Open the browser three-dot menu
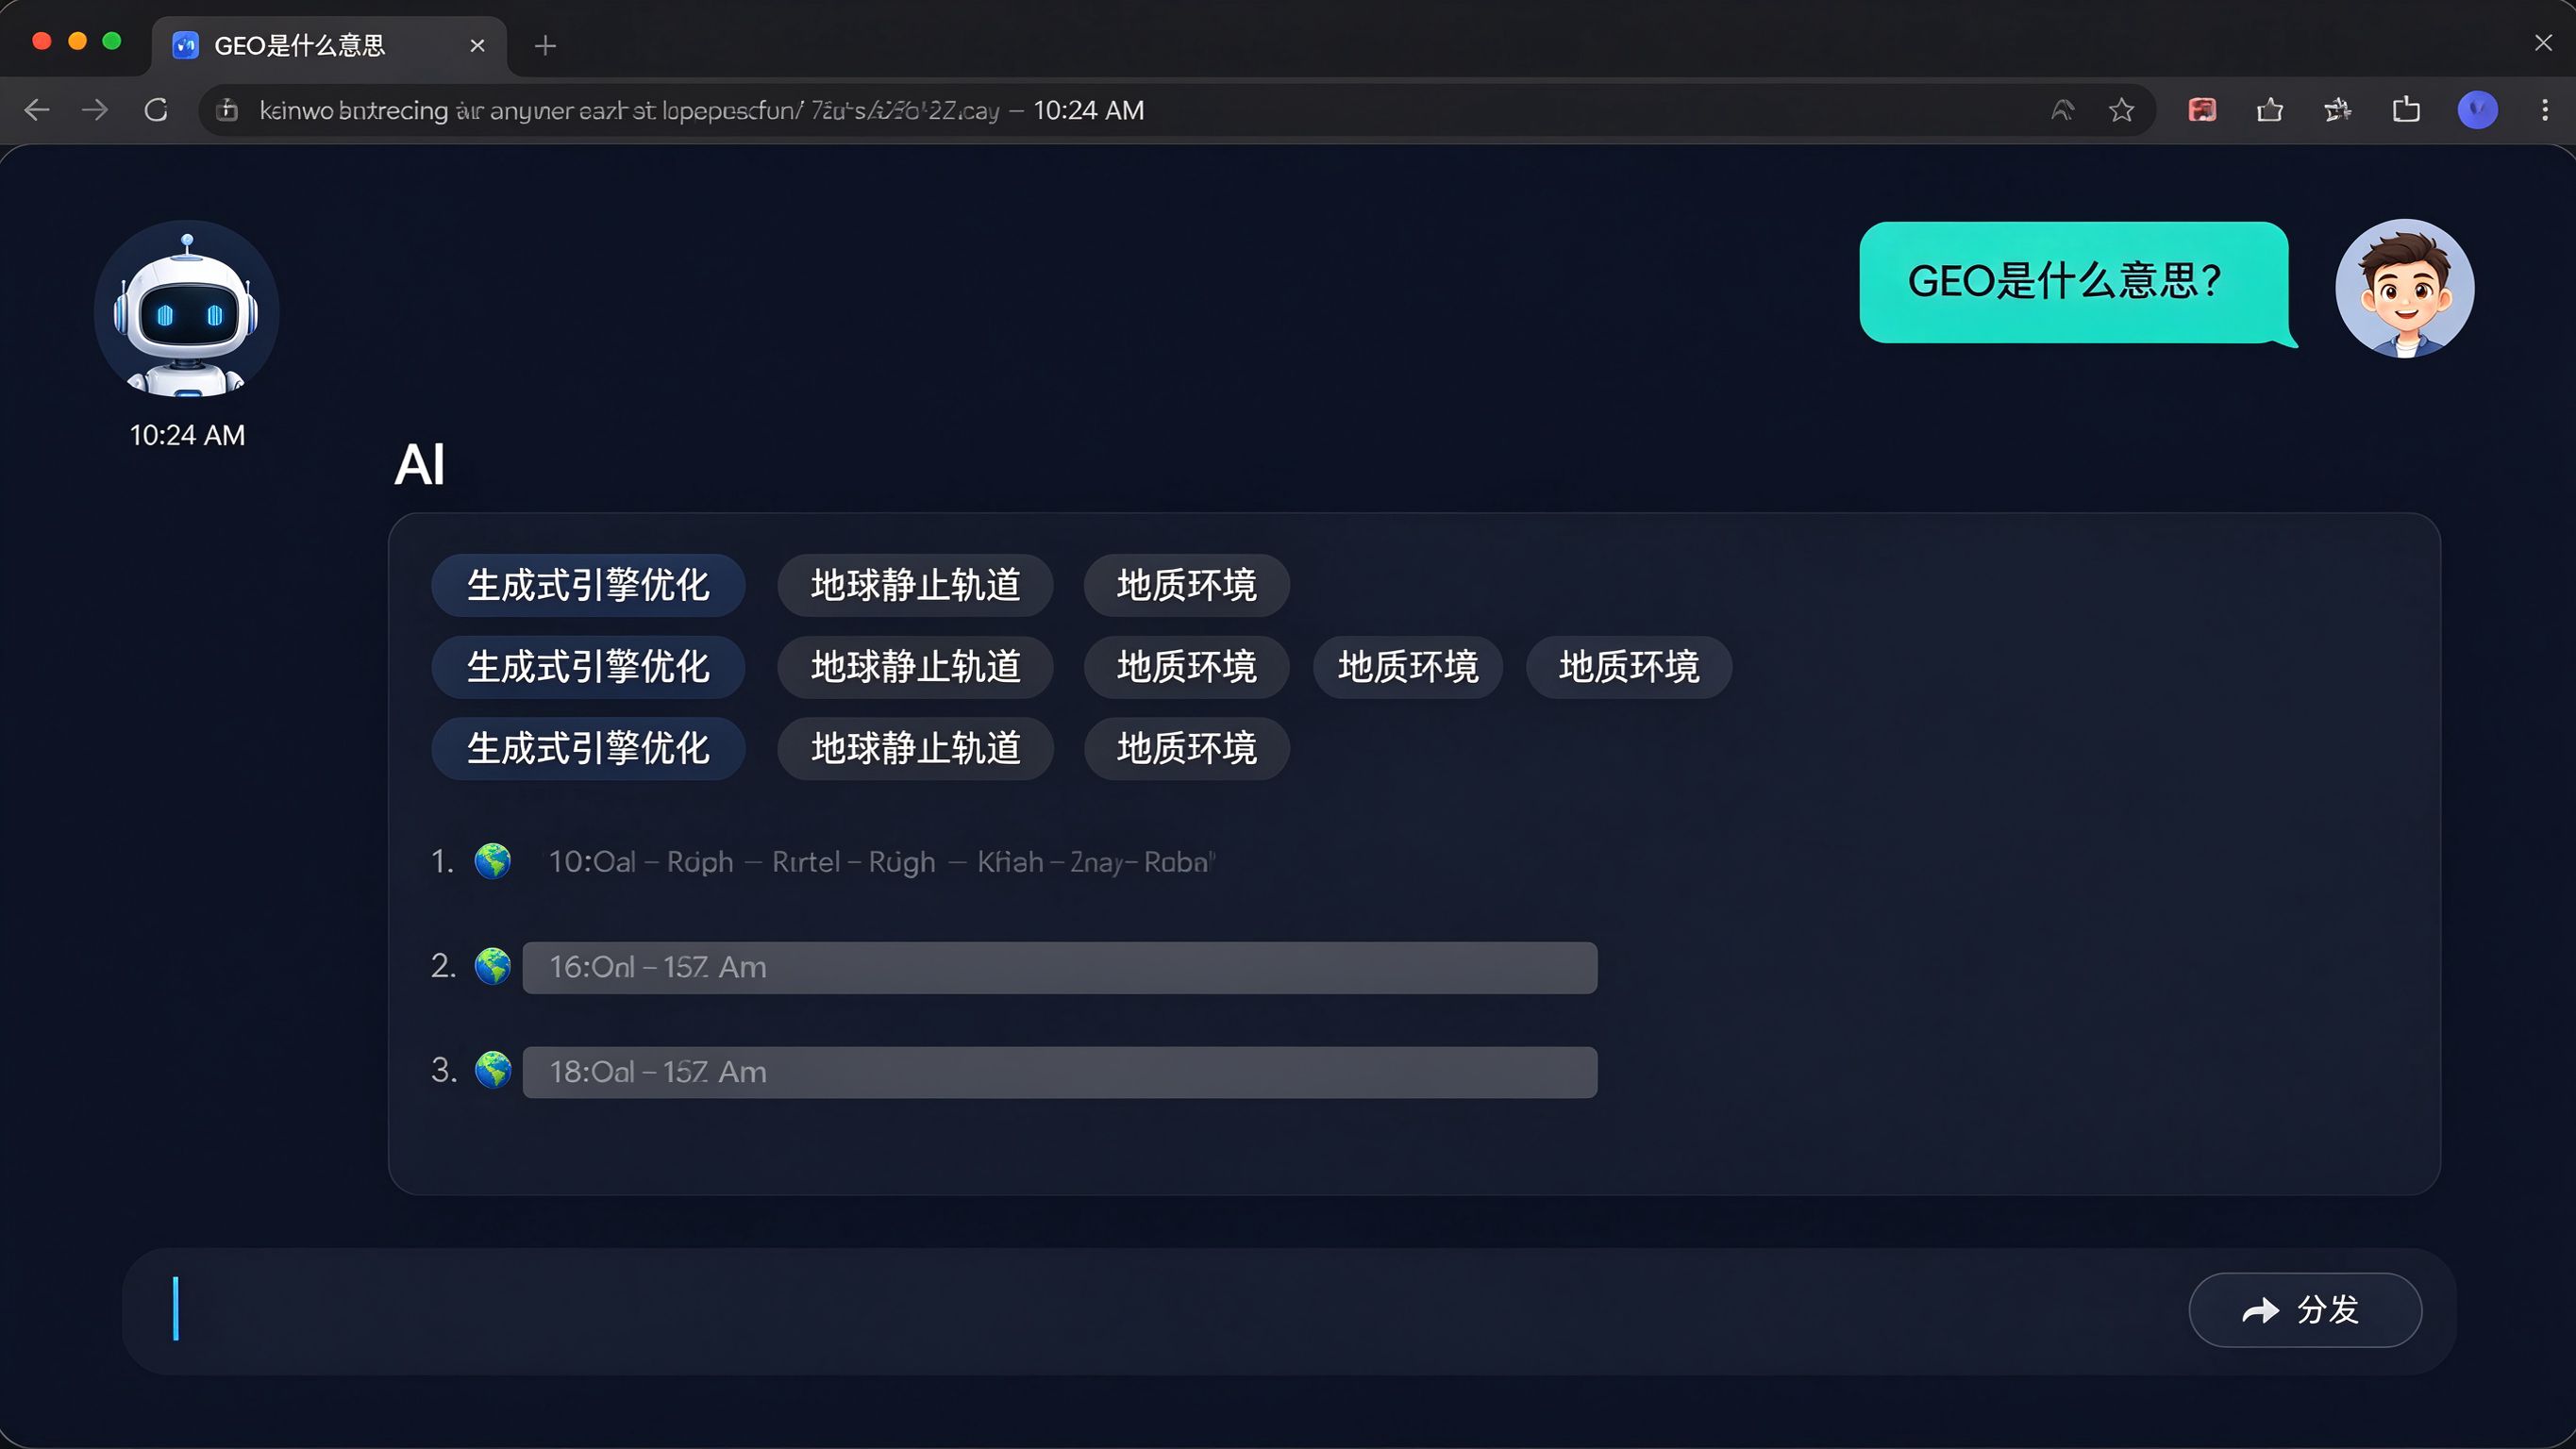 click(2545, 110)
